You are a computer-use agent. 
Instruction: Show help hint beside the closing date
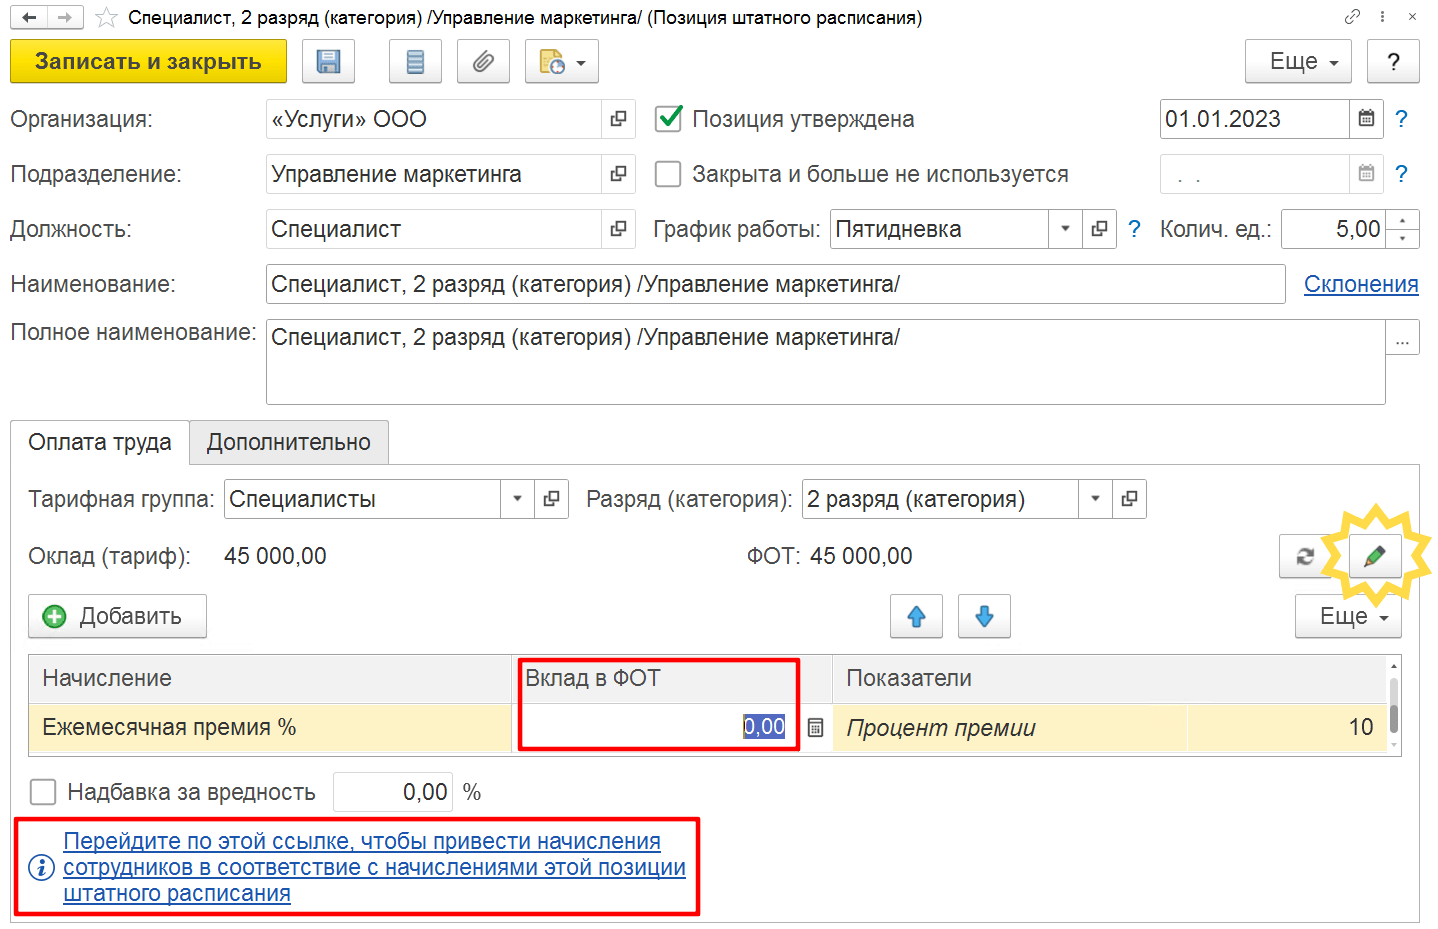pyautogui.click(x=1401, y=174)
